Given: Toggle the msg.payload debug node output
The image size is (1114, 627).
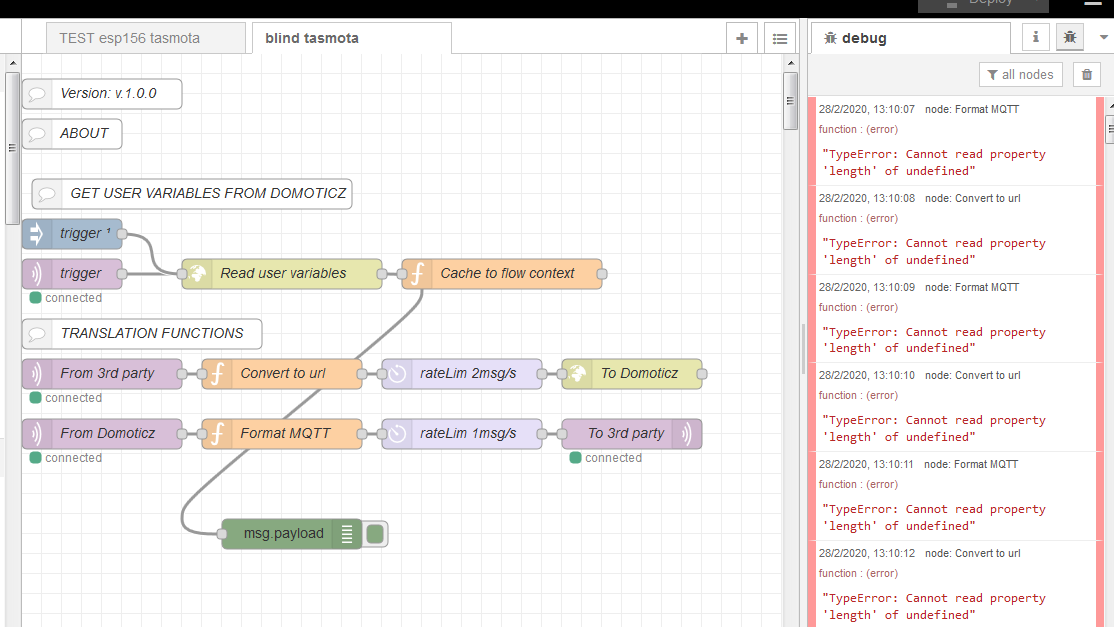Looking at the screenshot, I should [375, 533].
